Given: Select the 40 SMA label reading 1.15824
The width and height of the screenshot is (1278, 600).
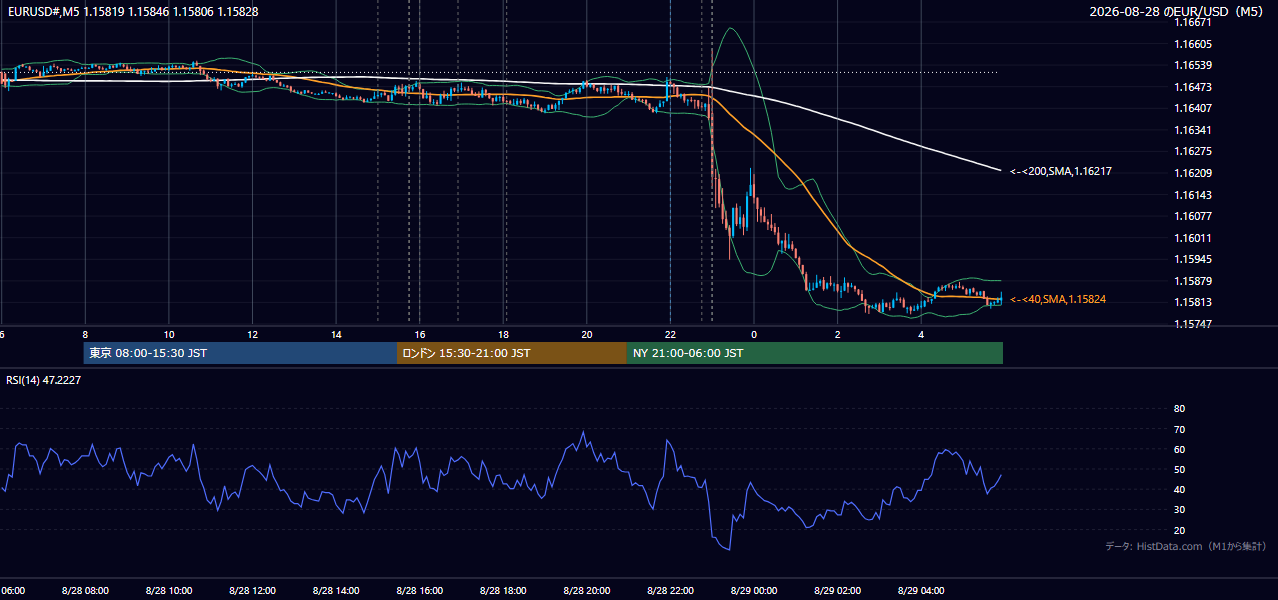Looking at the screenshot, I should click(1057, 299).
